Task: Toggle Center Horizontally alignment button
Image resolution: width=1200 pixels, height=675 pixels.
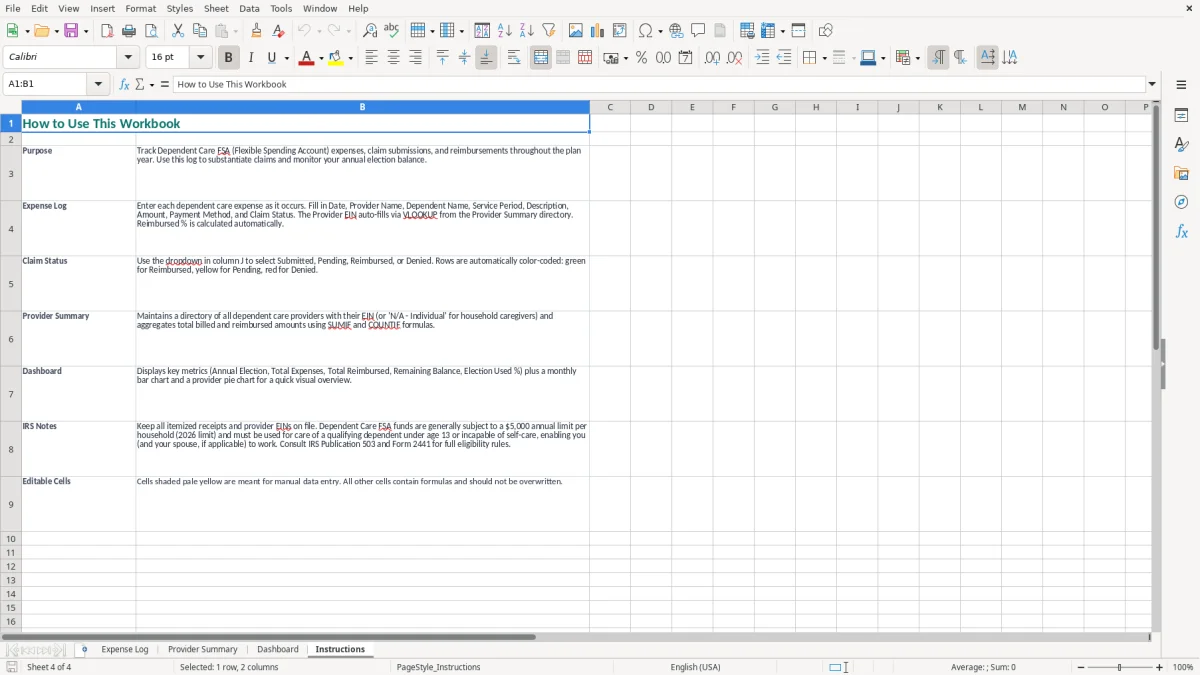Action: tap(393, 58)
